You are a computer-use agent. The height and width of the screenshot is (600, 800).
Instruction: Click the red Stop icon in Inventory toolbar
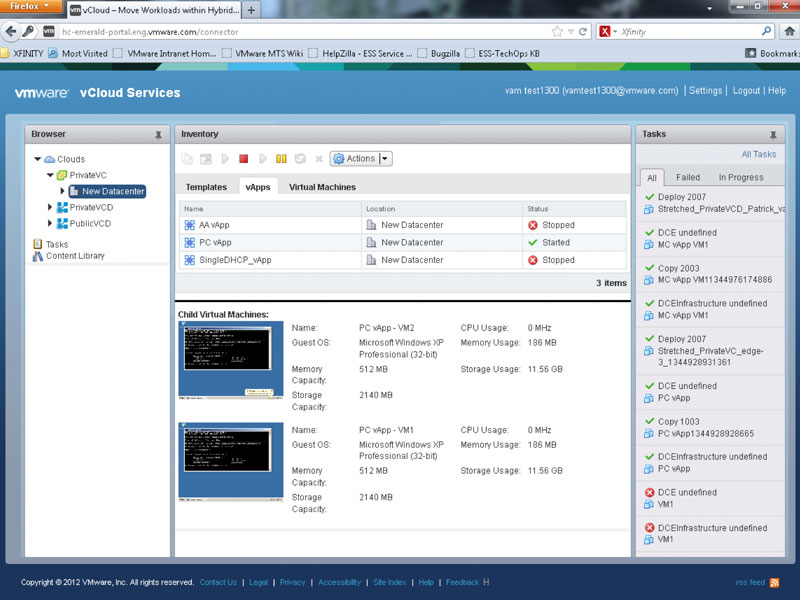pos(243,159)
